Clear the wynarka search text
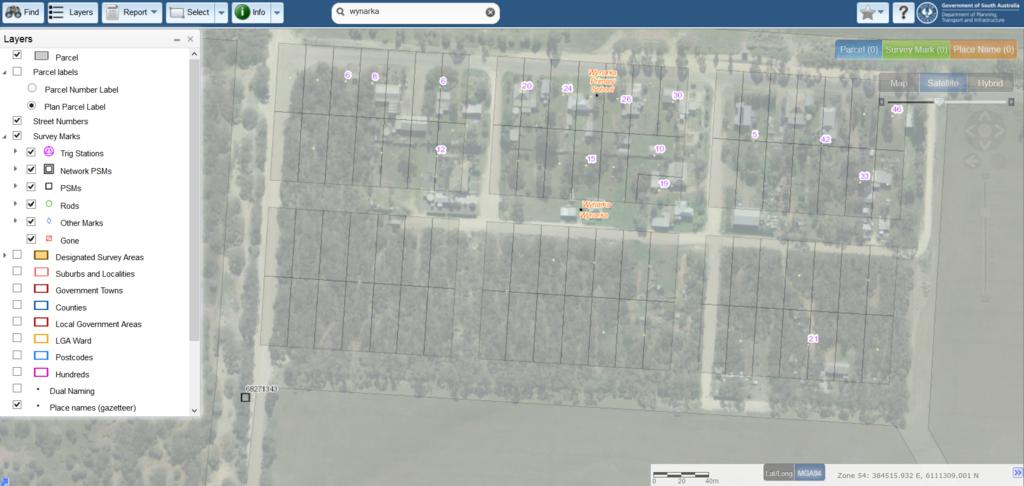Image resolution: width=1024 pixels, height=486 pixels. point(490,13)
